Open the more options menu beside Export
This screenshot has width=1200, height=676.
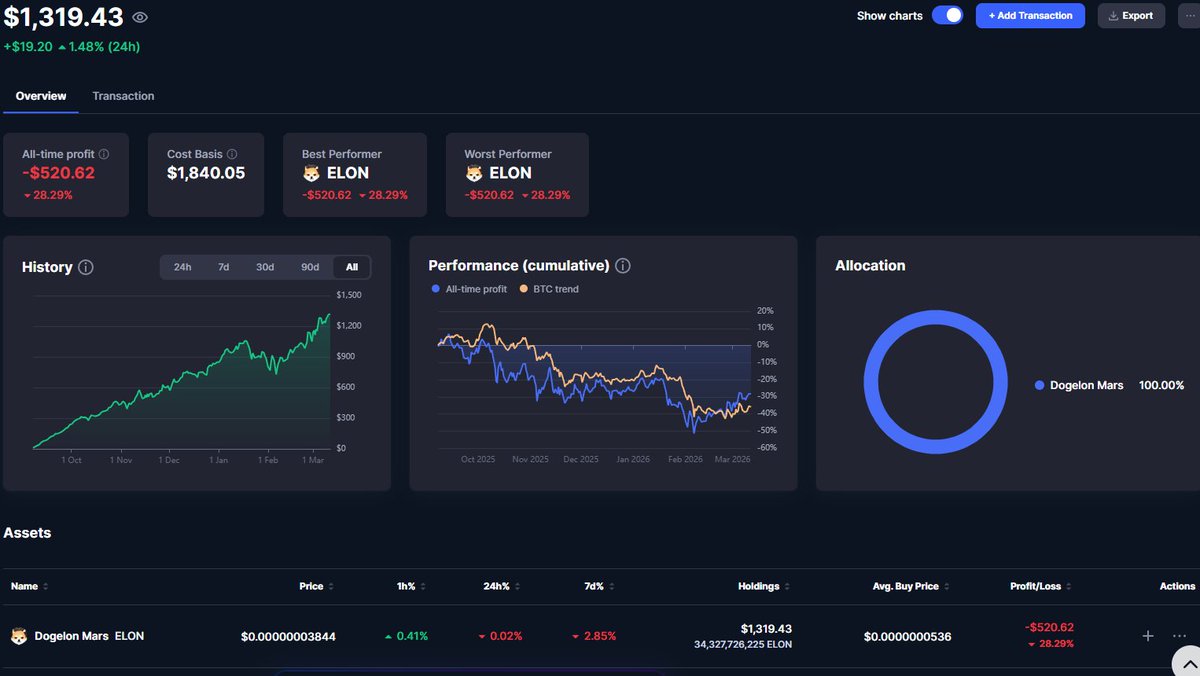tap(1189, 15)
